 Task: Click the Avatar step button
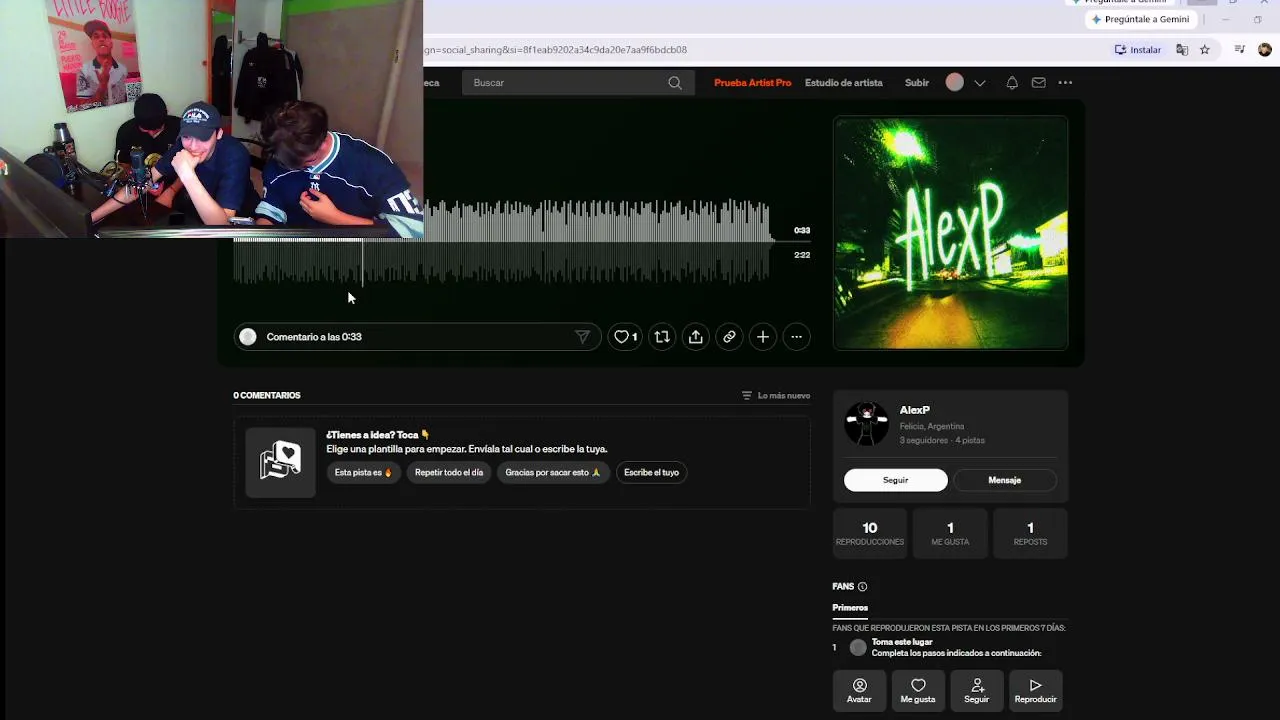coord(859,691)
